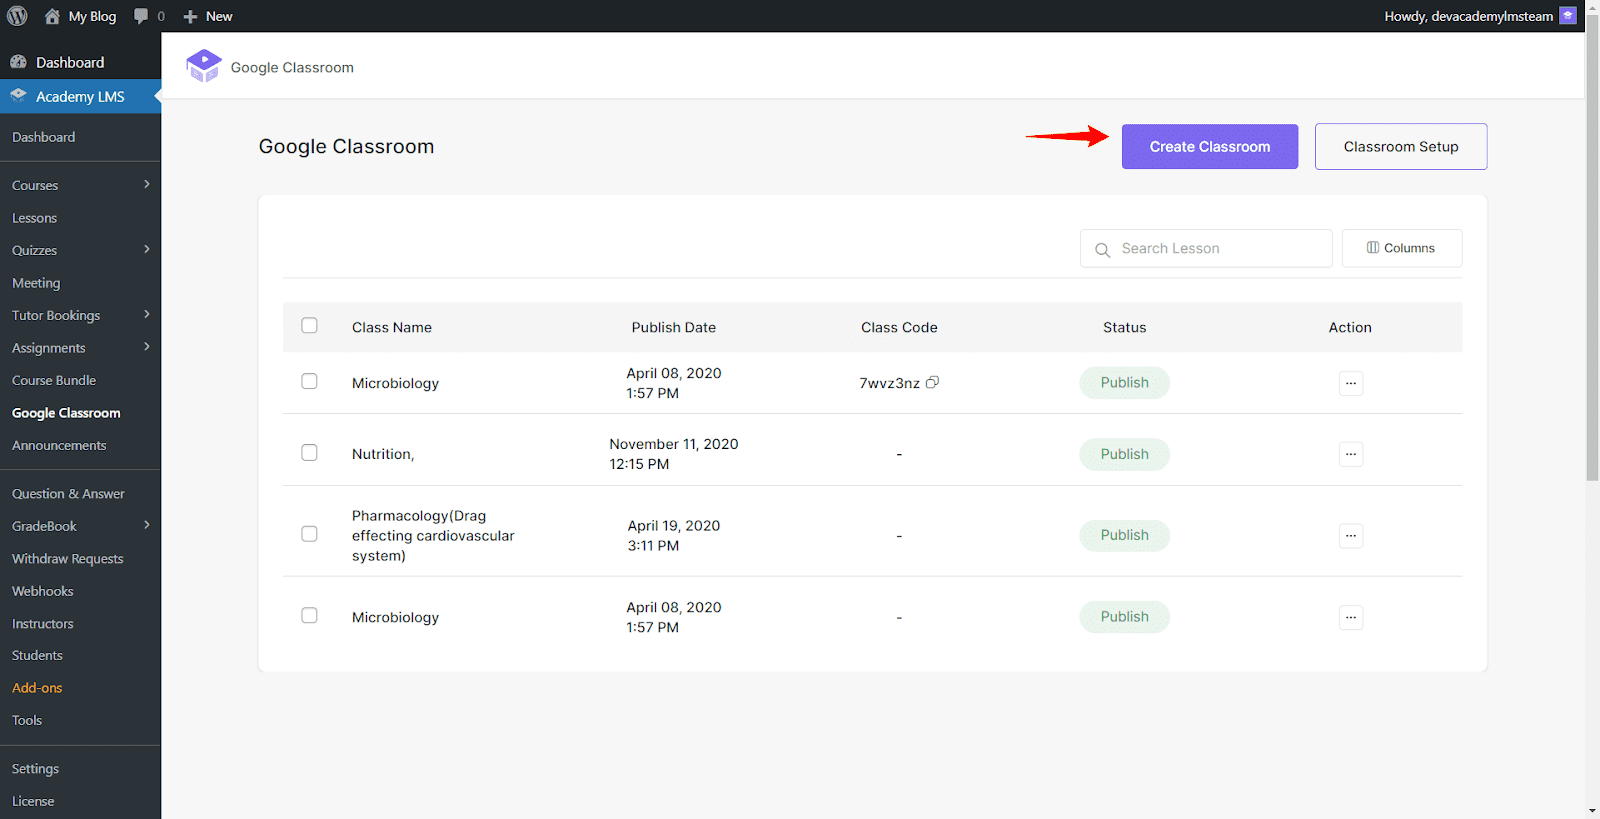
Task: Open the My Blog home icon
Action: pos(52,16)
